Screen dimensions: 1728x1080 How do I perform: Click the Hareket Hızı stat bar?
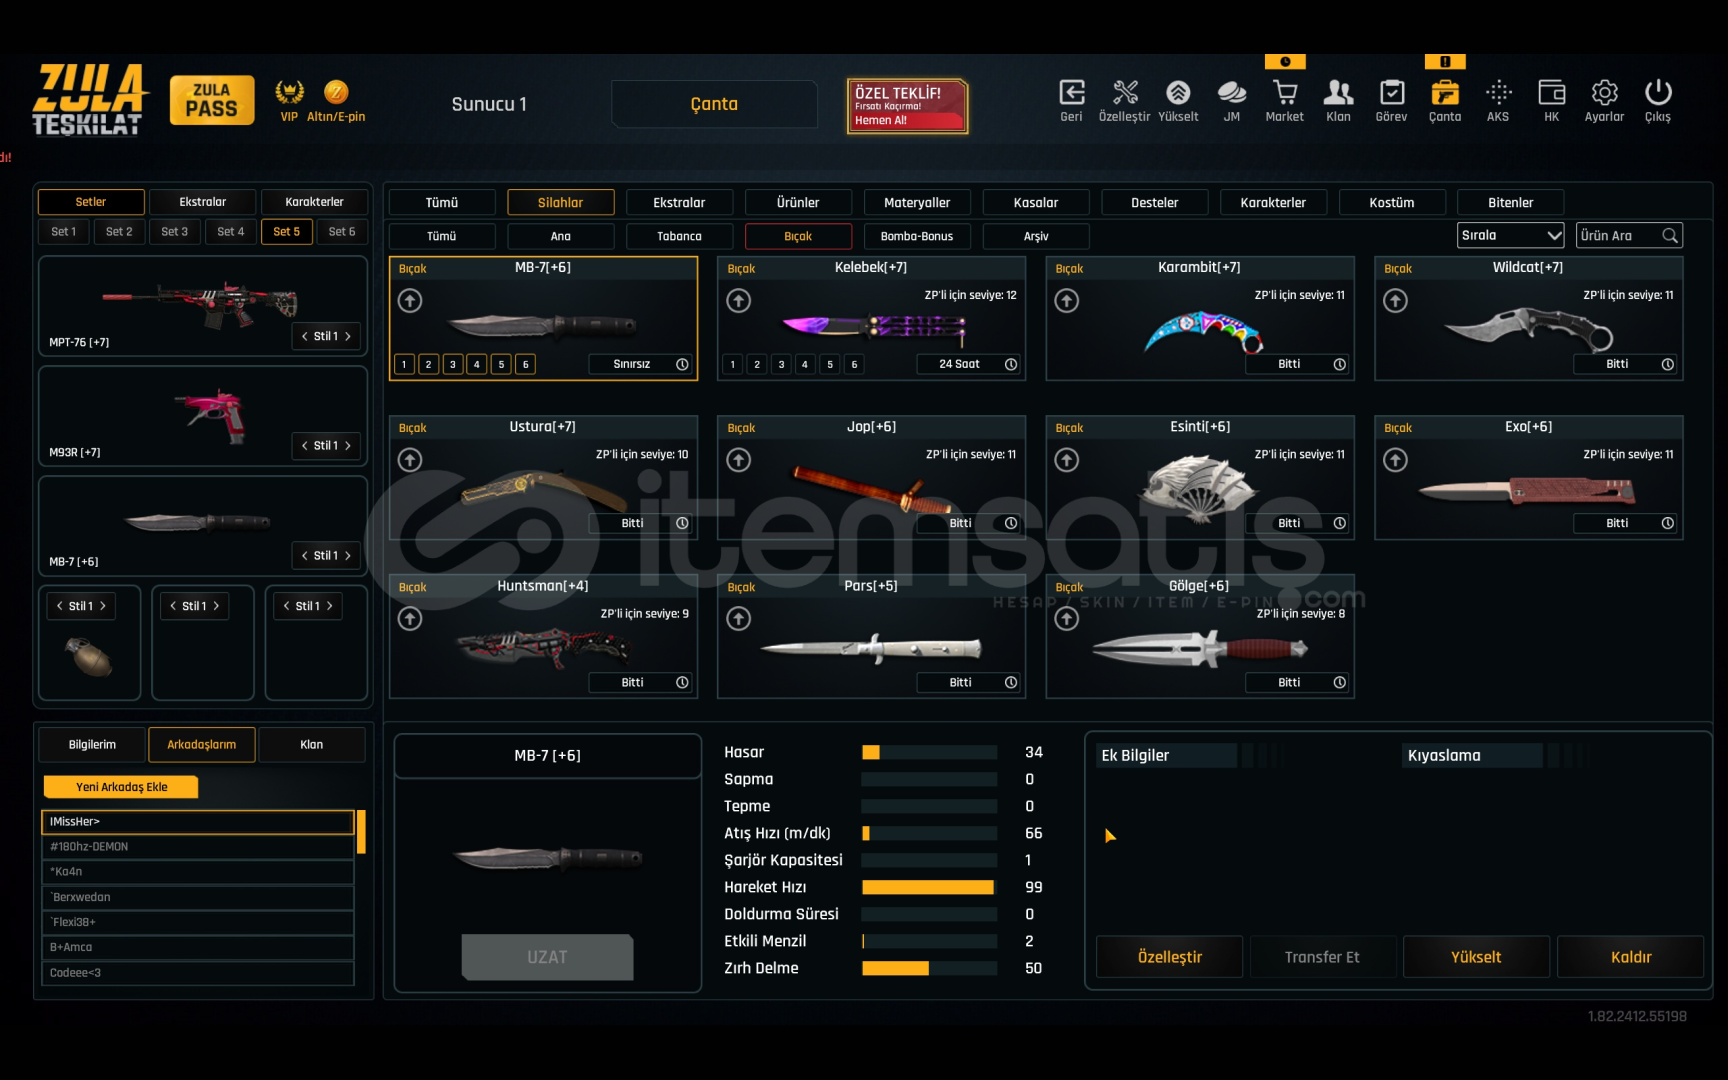click(x=930, y=887)
